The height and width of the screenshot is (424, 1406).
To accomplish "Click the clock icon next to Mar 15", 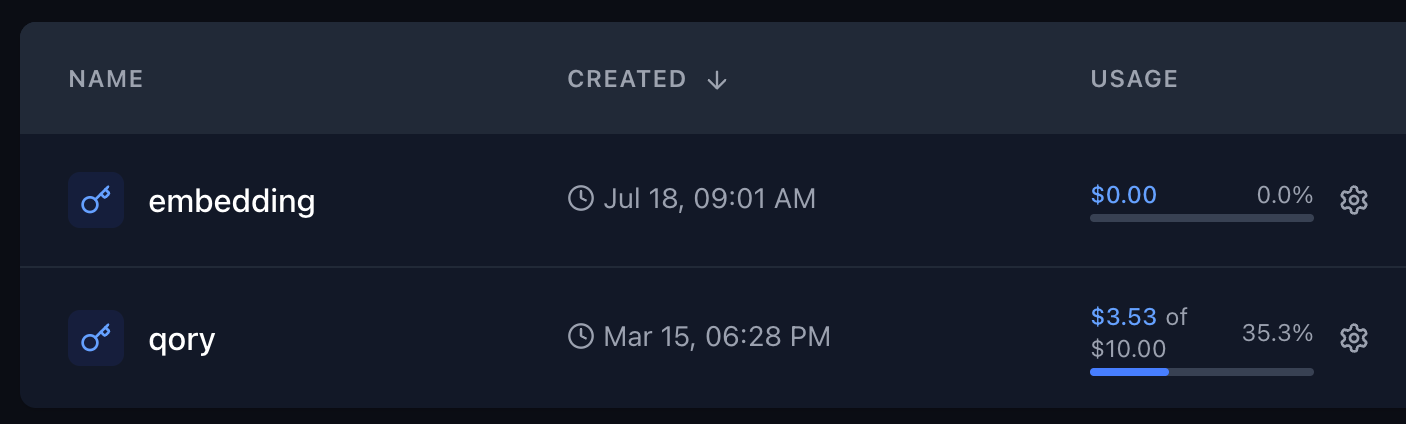I will (580, 336).
